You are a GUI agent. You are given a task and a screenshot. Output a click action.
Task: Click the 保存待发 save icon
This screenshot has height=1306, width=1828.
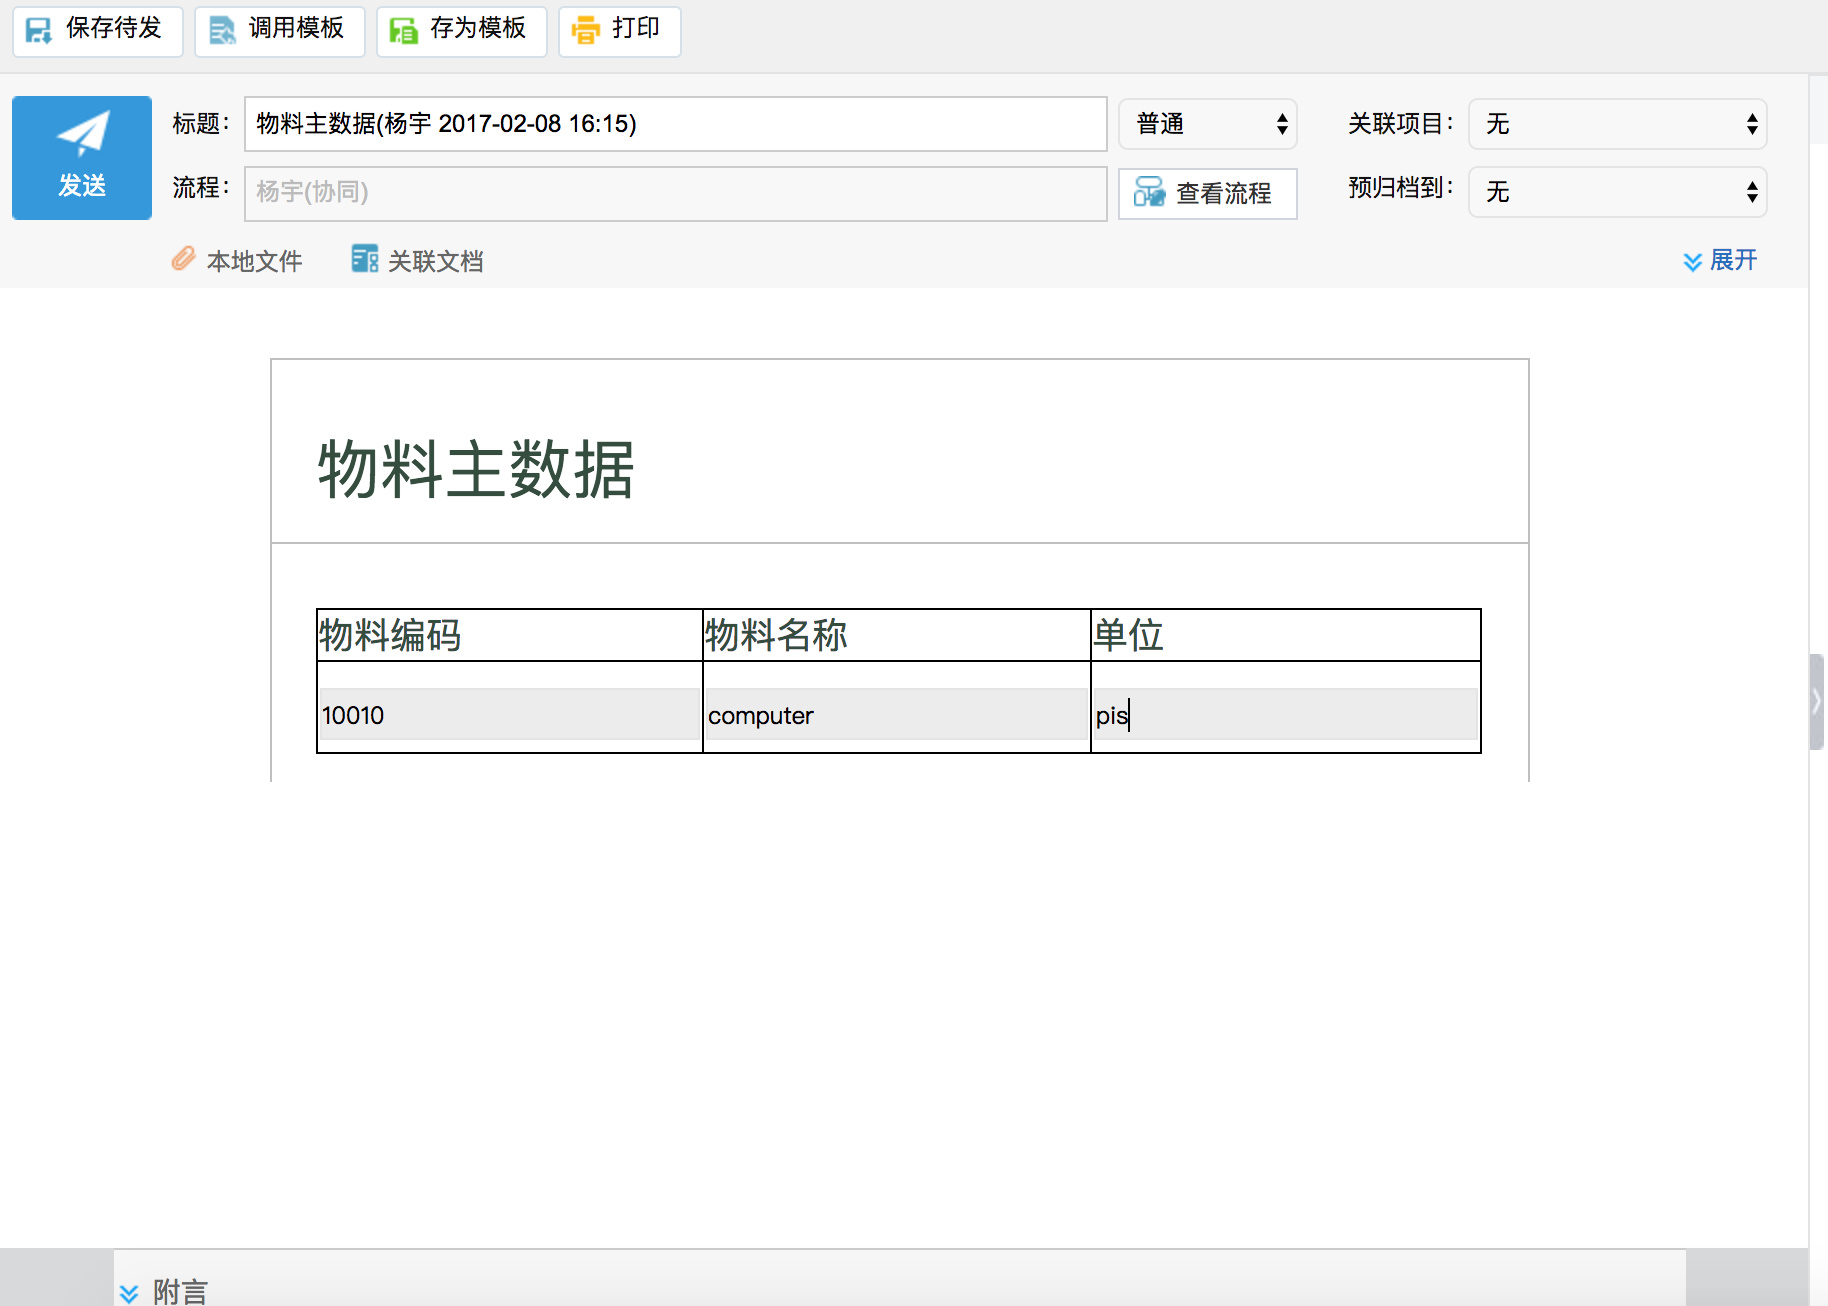[x=38, y=30]
